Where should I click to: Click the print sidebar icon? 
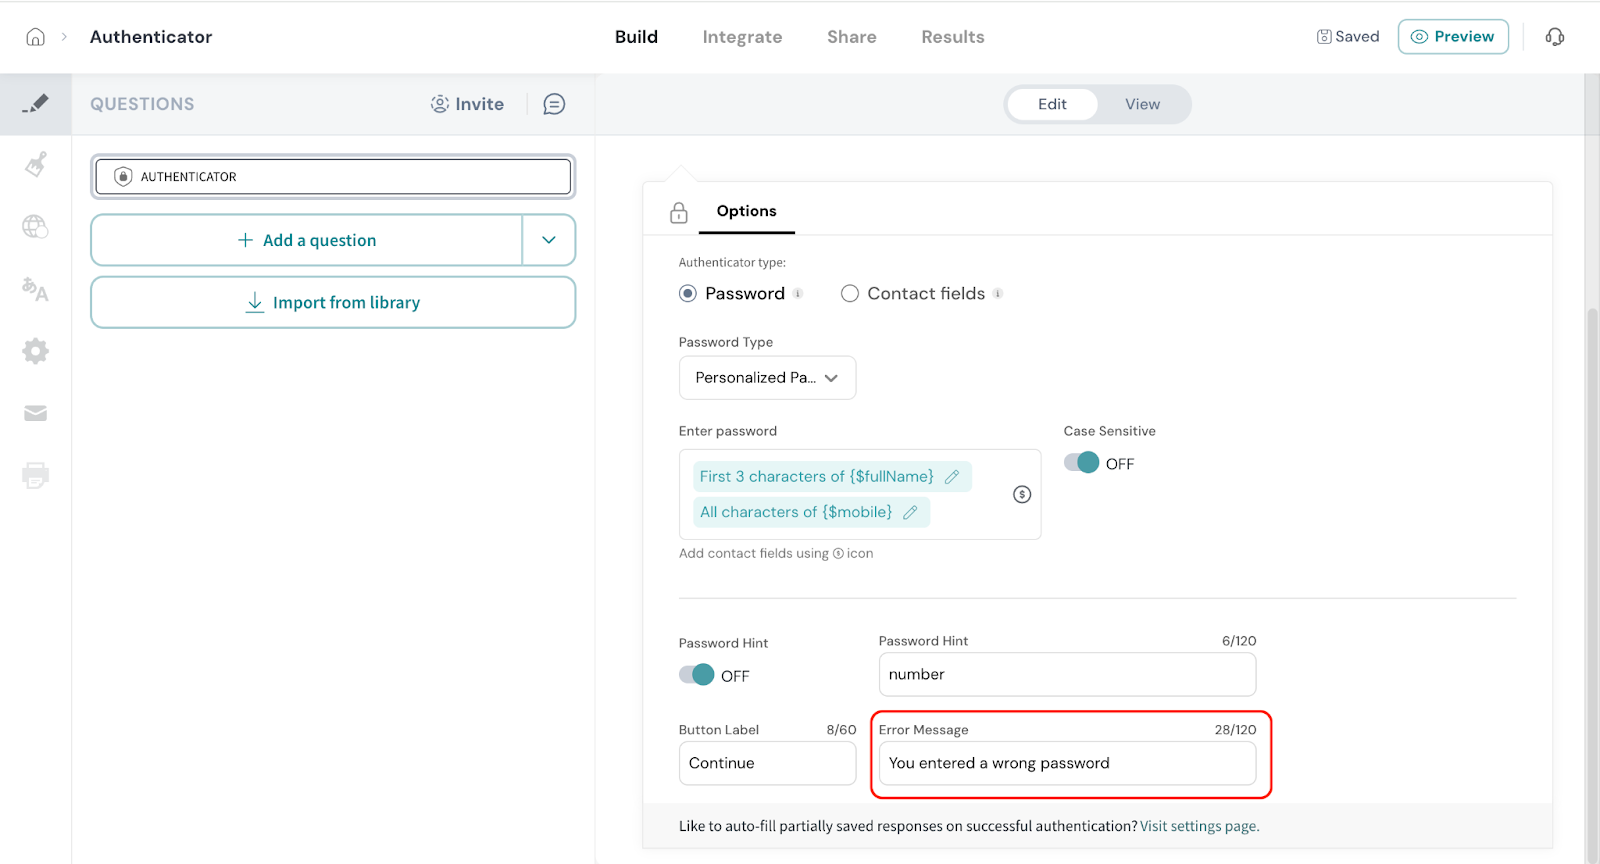tap(35, 475)
